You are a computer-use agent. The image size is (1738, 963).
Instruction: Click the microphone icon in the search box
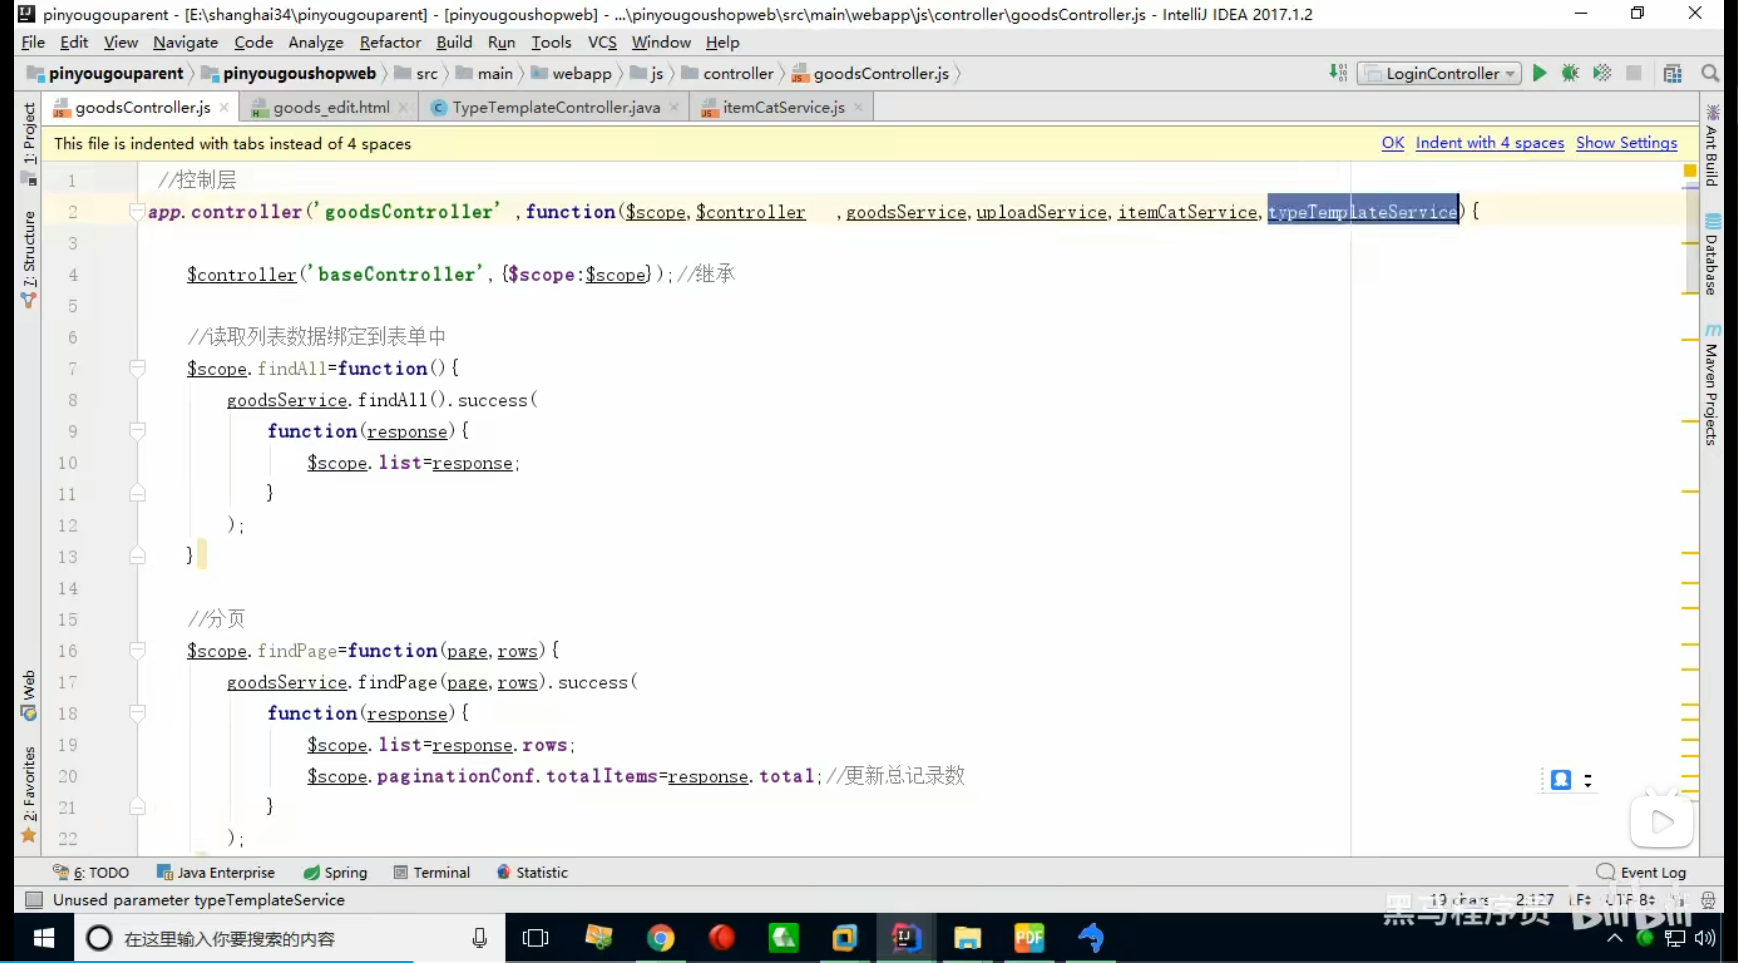tap(480, 938)
